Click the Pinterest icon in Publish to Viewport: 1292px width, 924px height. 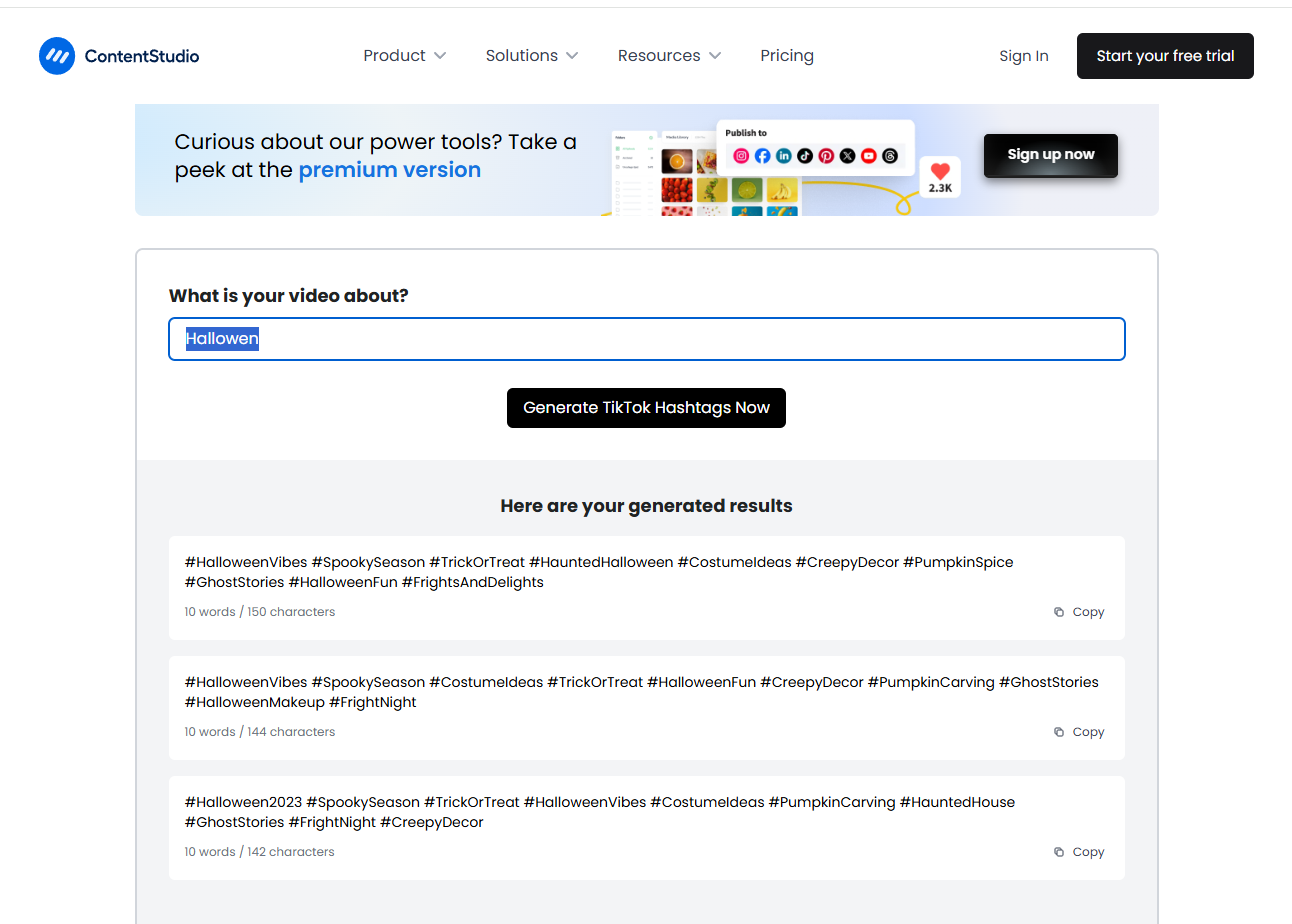(x=826, y=156)
